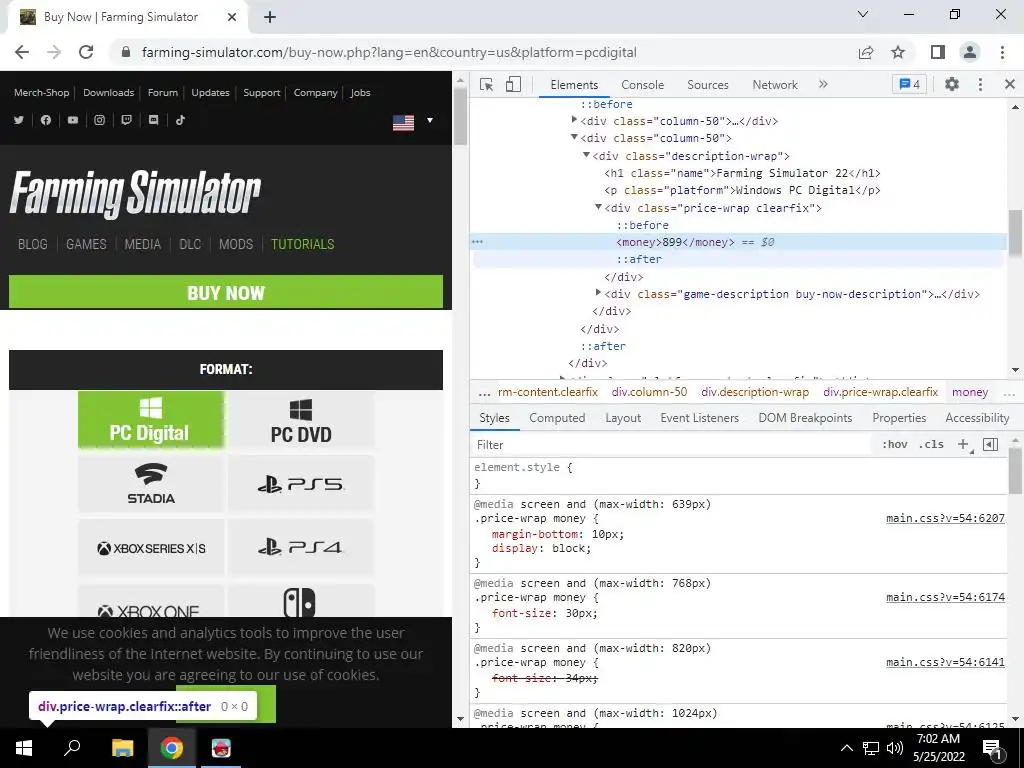Screen dimensions: 1024x768
Task: Open the Instagram social icon
Action: pyautogui.click(x=99, y=120)
